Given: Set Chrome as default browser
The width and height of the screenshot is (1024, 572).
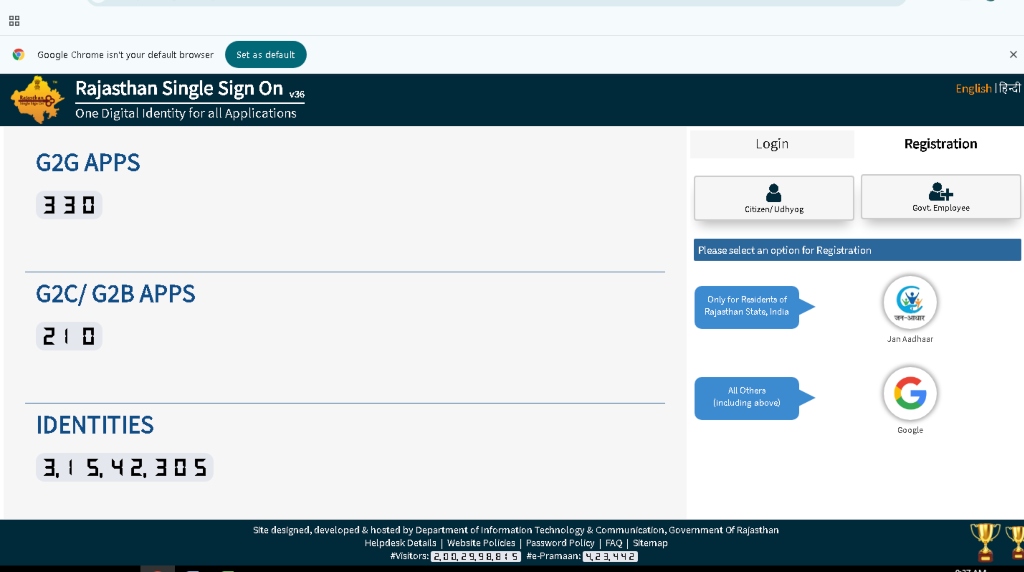Looking at the screenshot, I should tap(265, 55).
